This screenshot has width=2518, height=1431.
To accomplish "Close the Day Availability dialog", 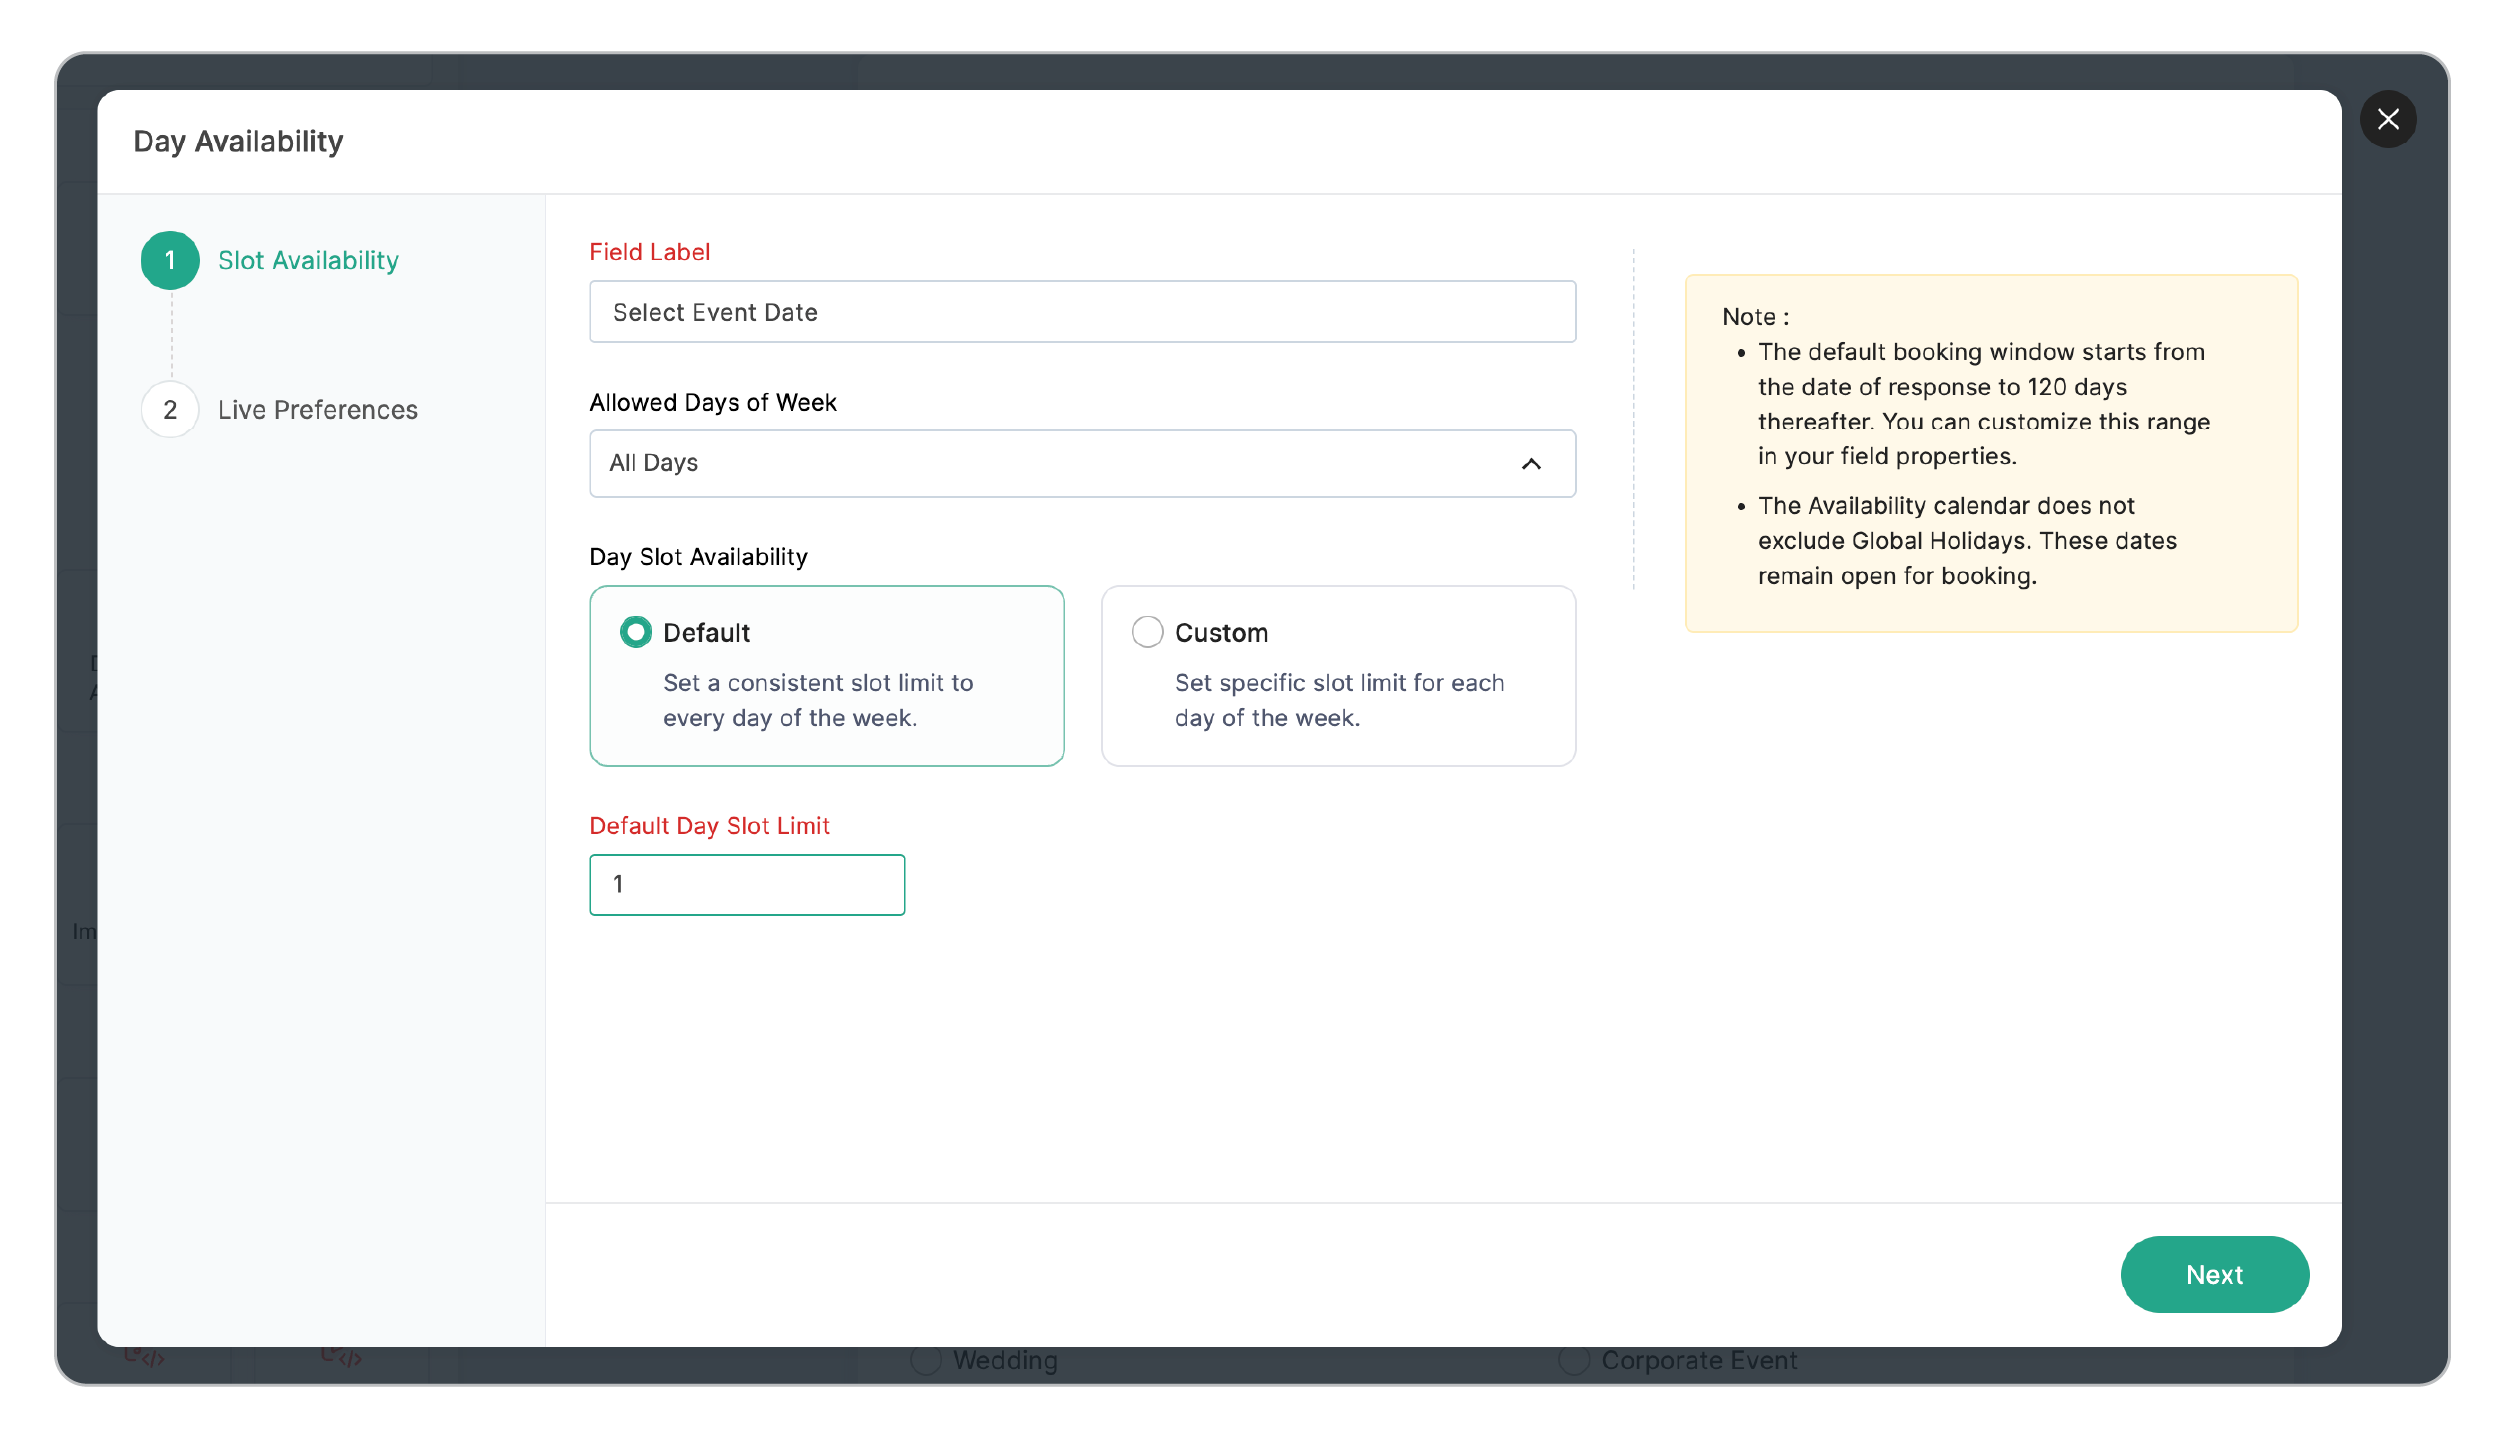I will tap(2387, 120).
